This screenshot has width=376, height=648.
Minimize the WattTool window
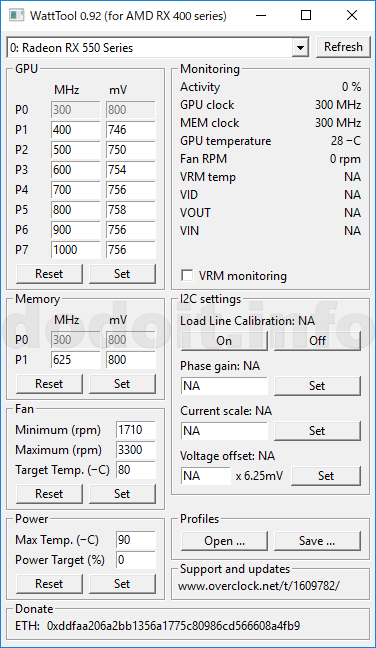pyautogui.click(x=261, y=16)
